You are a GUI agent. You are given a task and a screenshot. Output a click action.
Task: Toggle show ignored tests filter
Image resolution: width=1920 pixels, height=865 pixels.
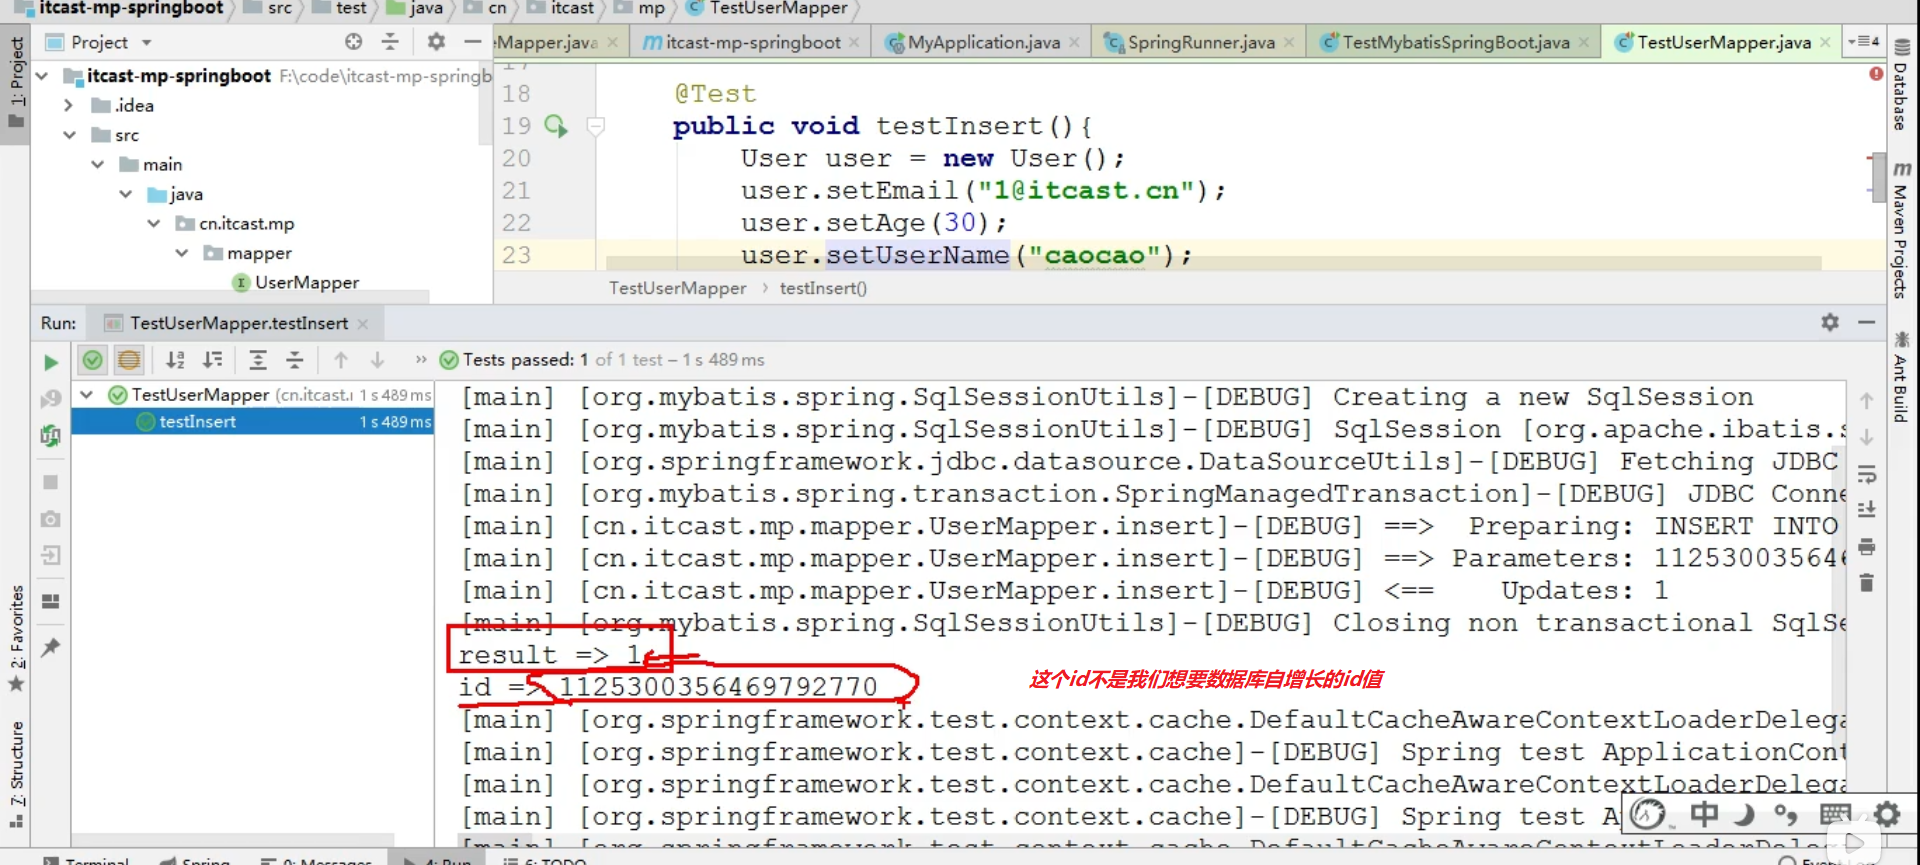click(x=129, y=360)
